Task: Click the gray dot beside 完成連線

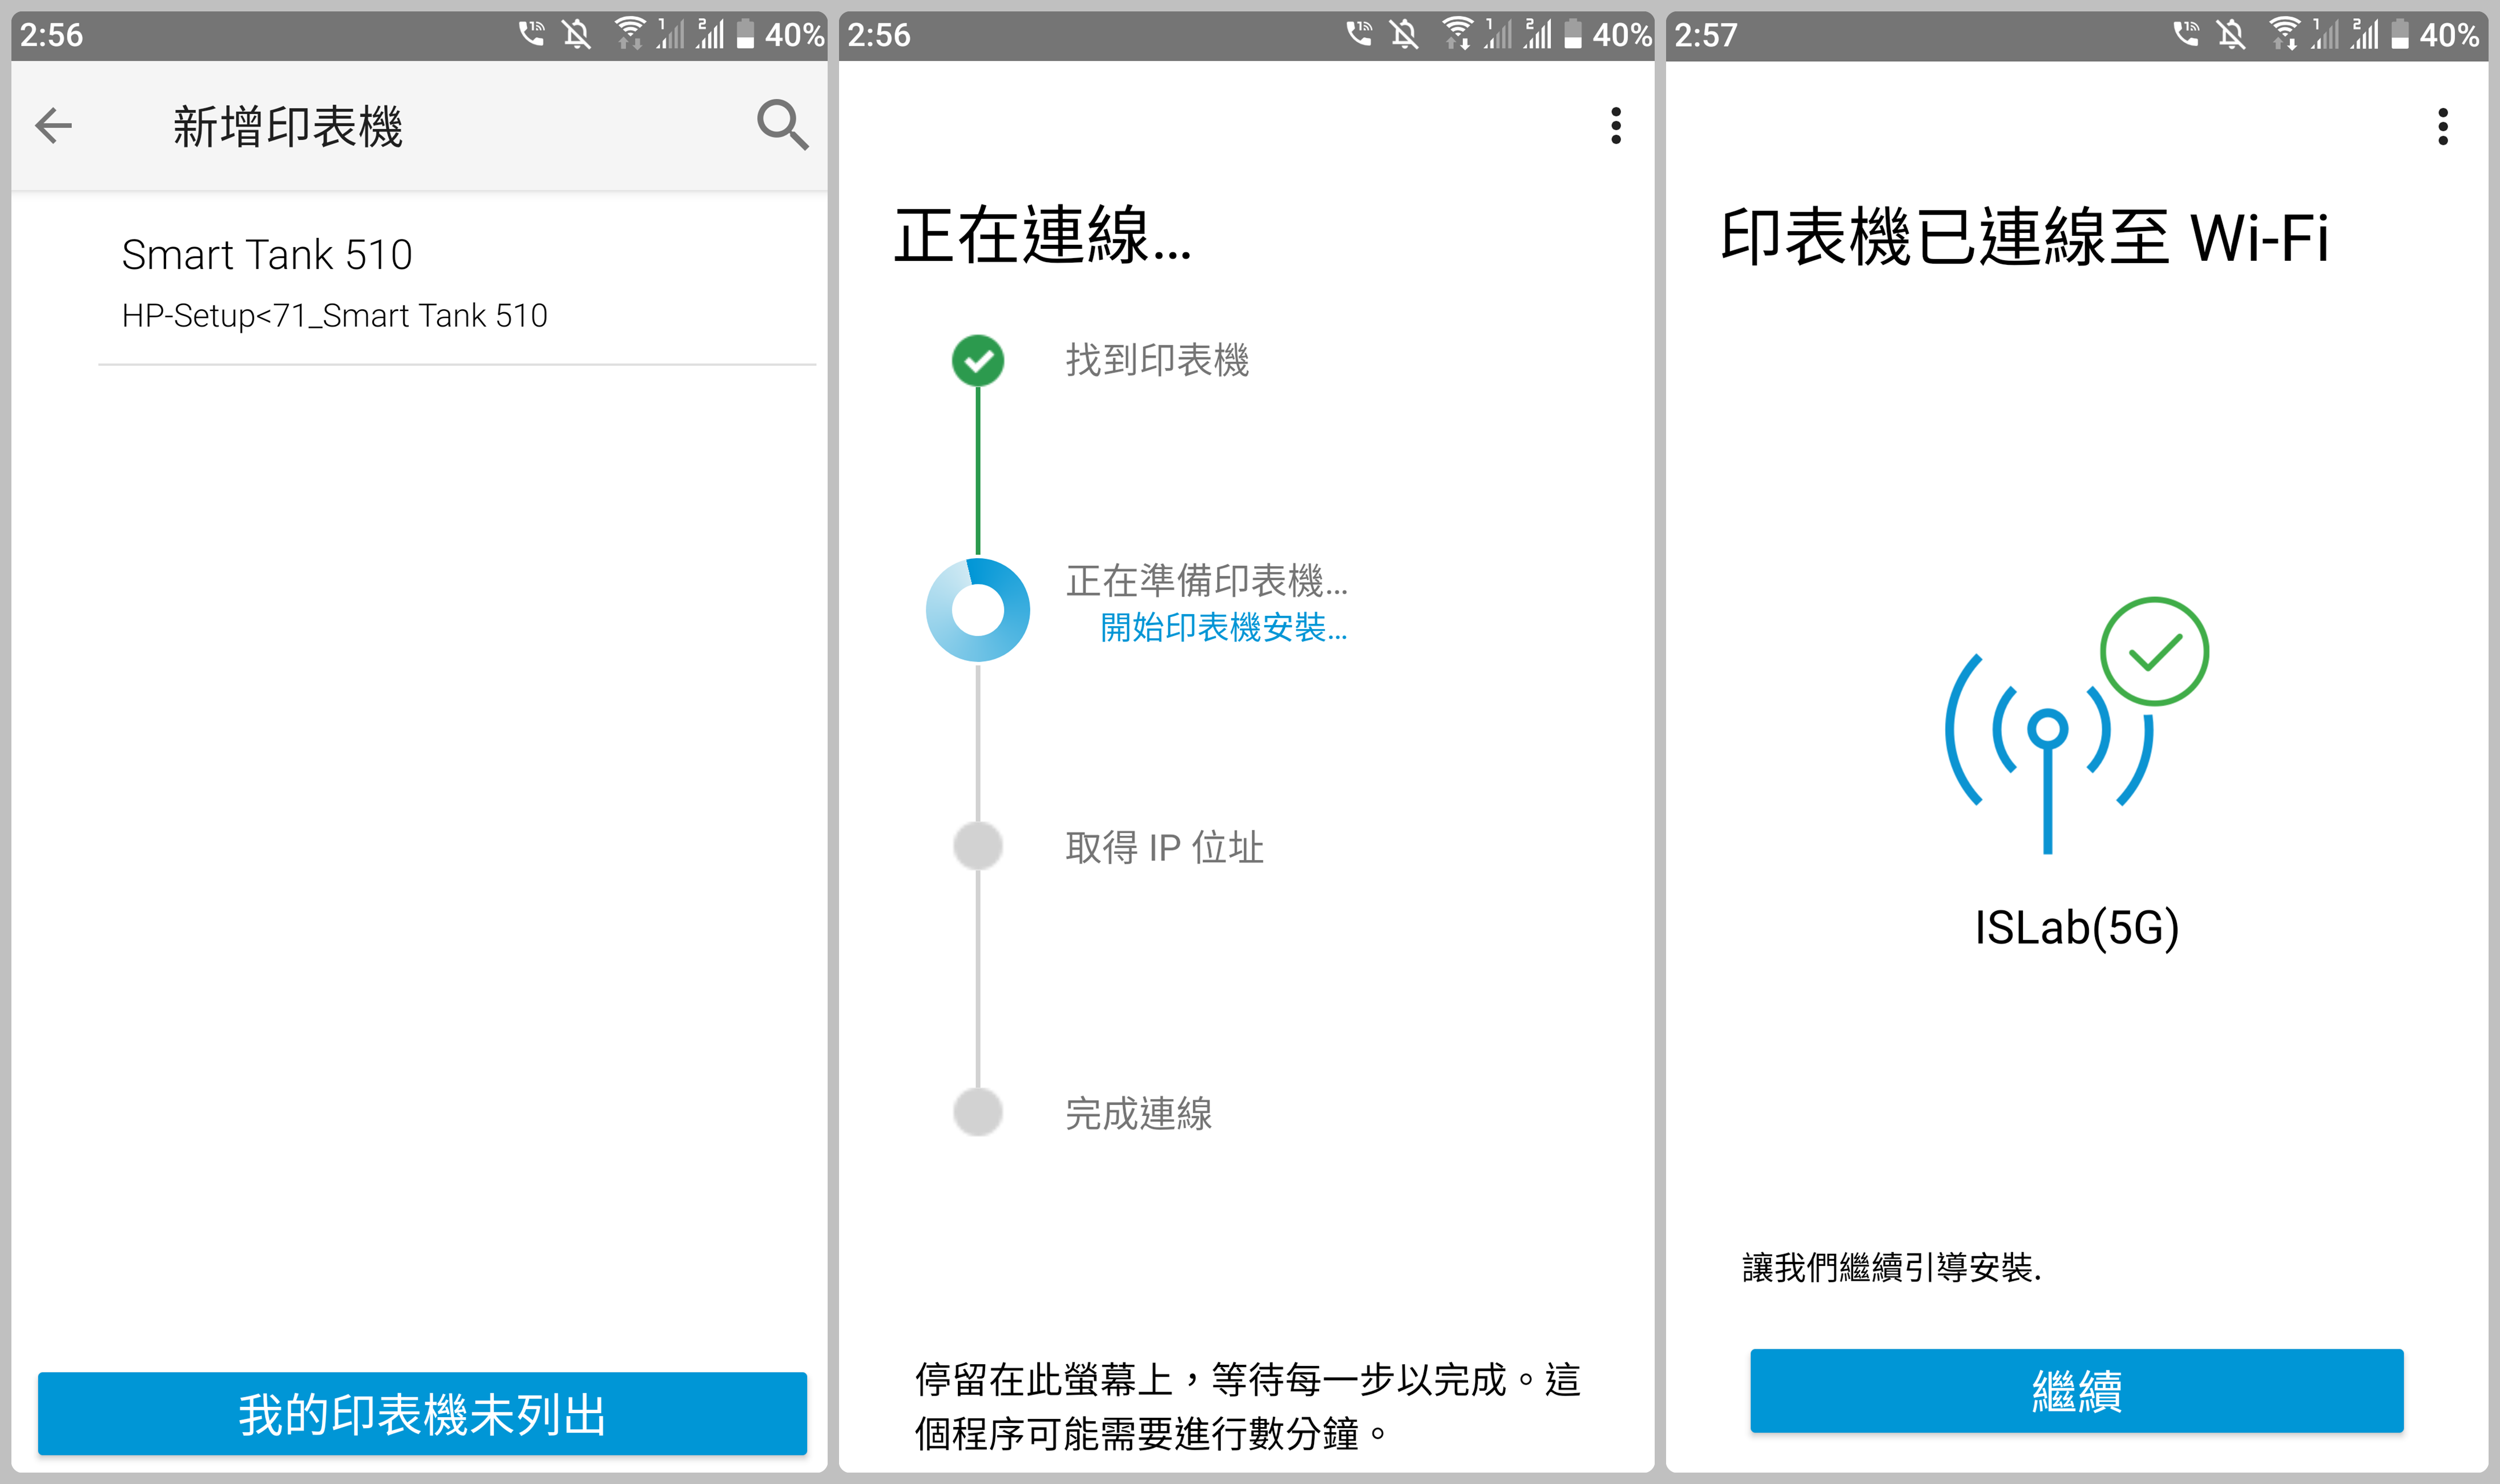Action: pyautogui.click(x=978, y=1111)
